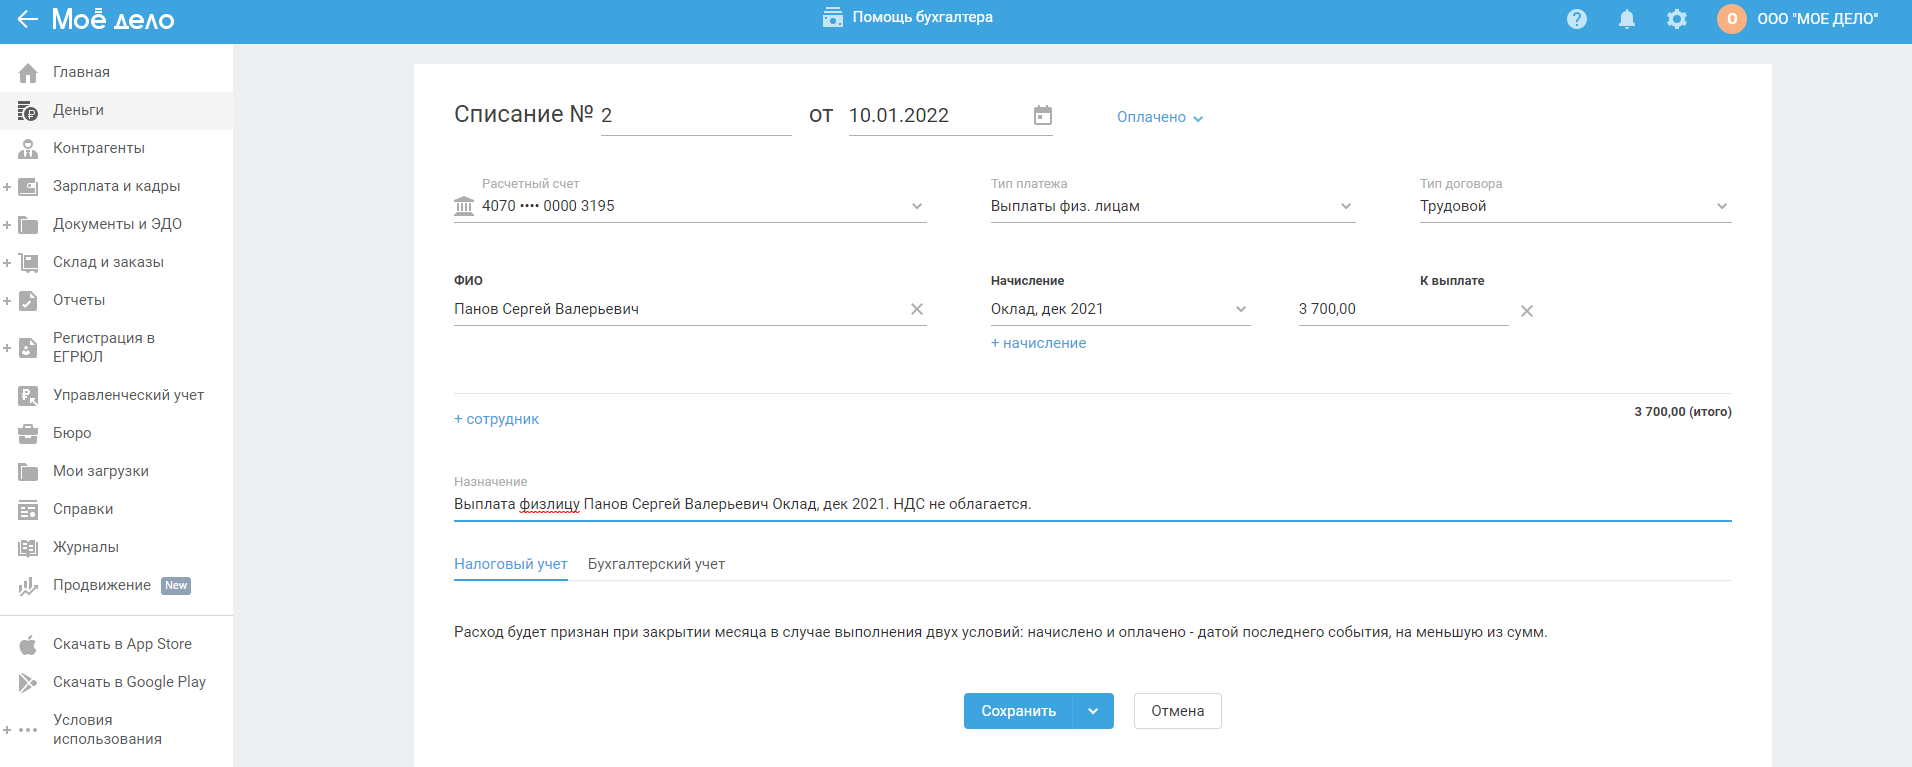Click the Назначение payment purpose field

1090,504
